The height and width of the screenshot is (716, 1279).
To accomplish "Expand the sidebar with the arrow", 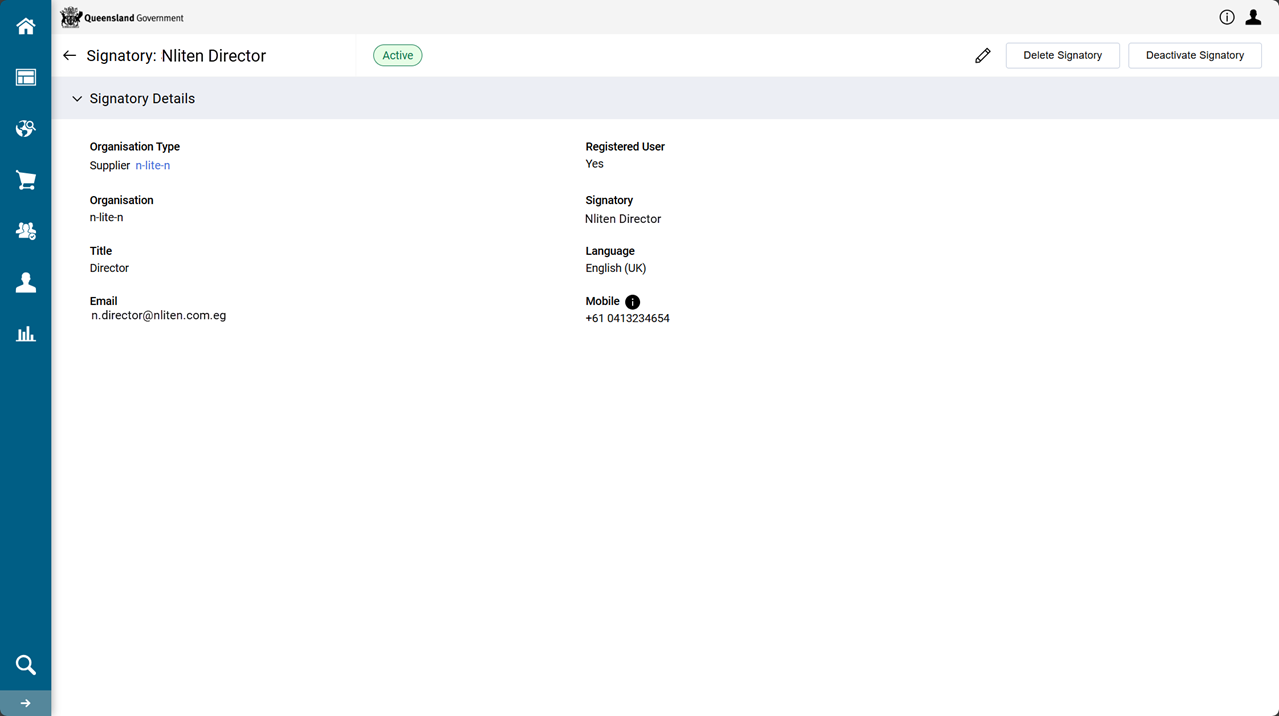I will point(26,704).
